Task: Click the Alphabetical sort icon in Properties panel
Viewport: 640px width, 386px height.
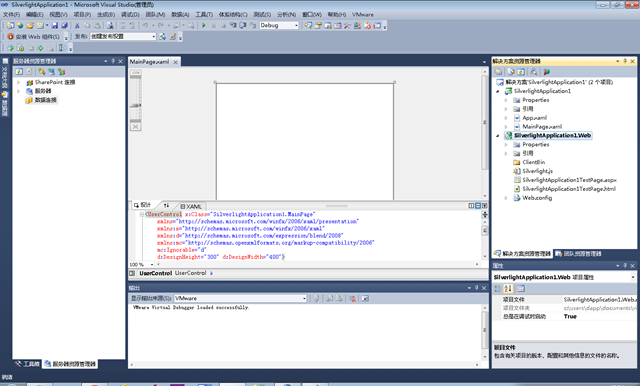Action: 508,288
